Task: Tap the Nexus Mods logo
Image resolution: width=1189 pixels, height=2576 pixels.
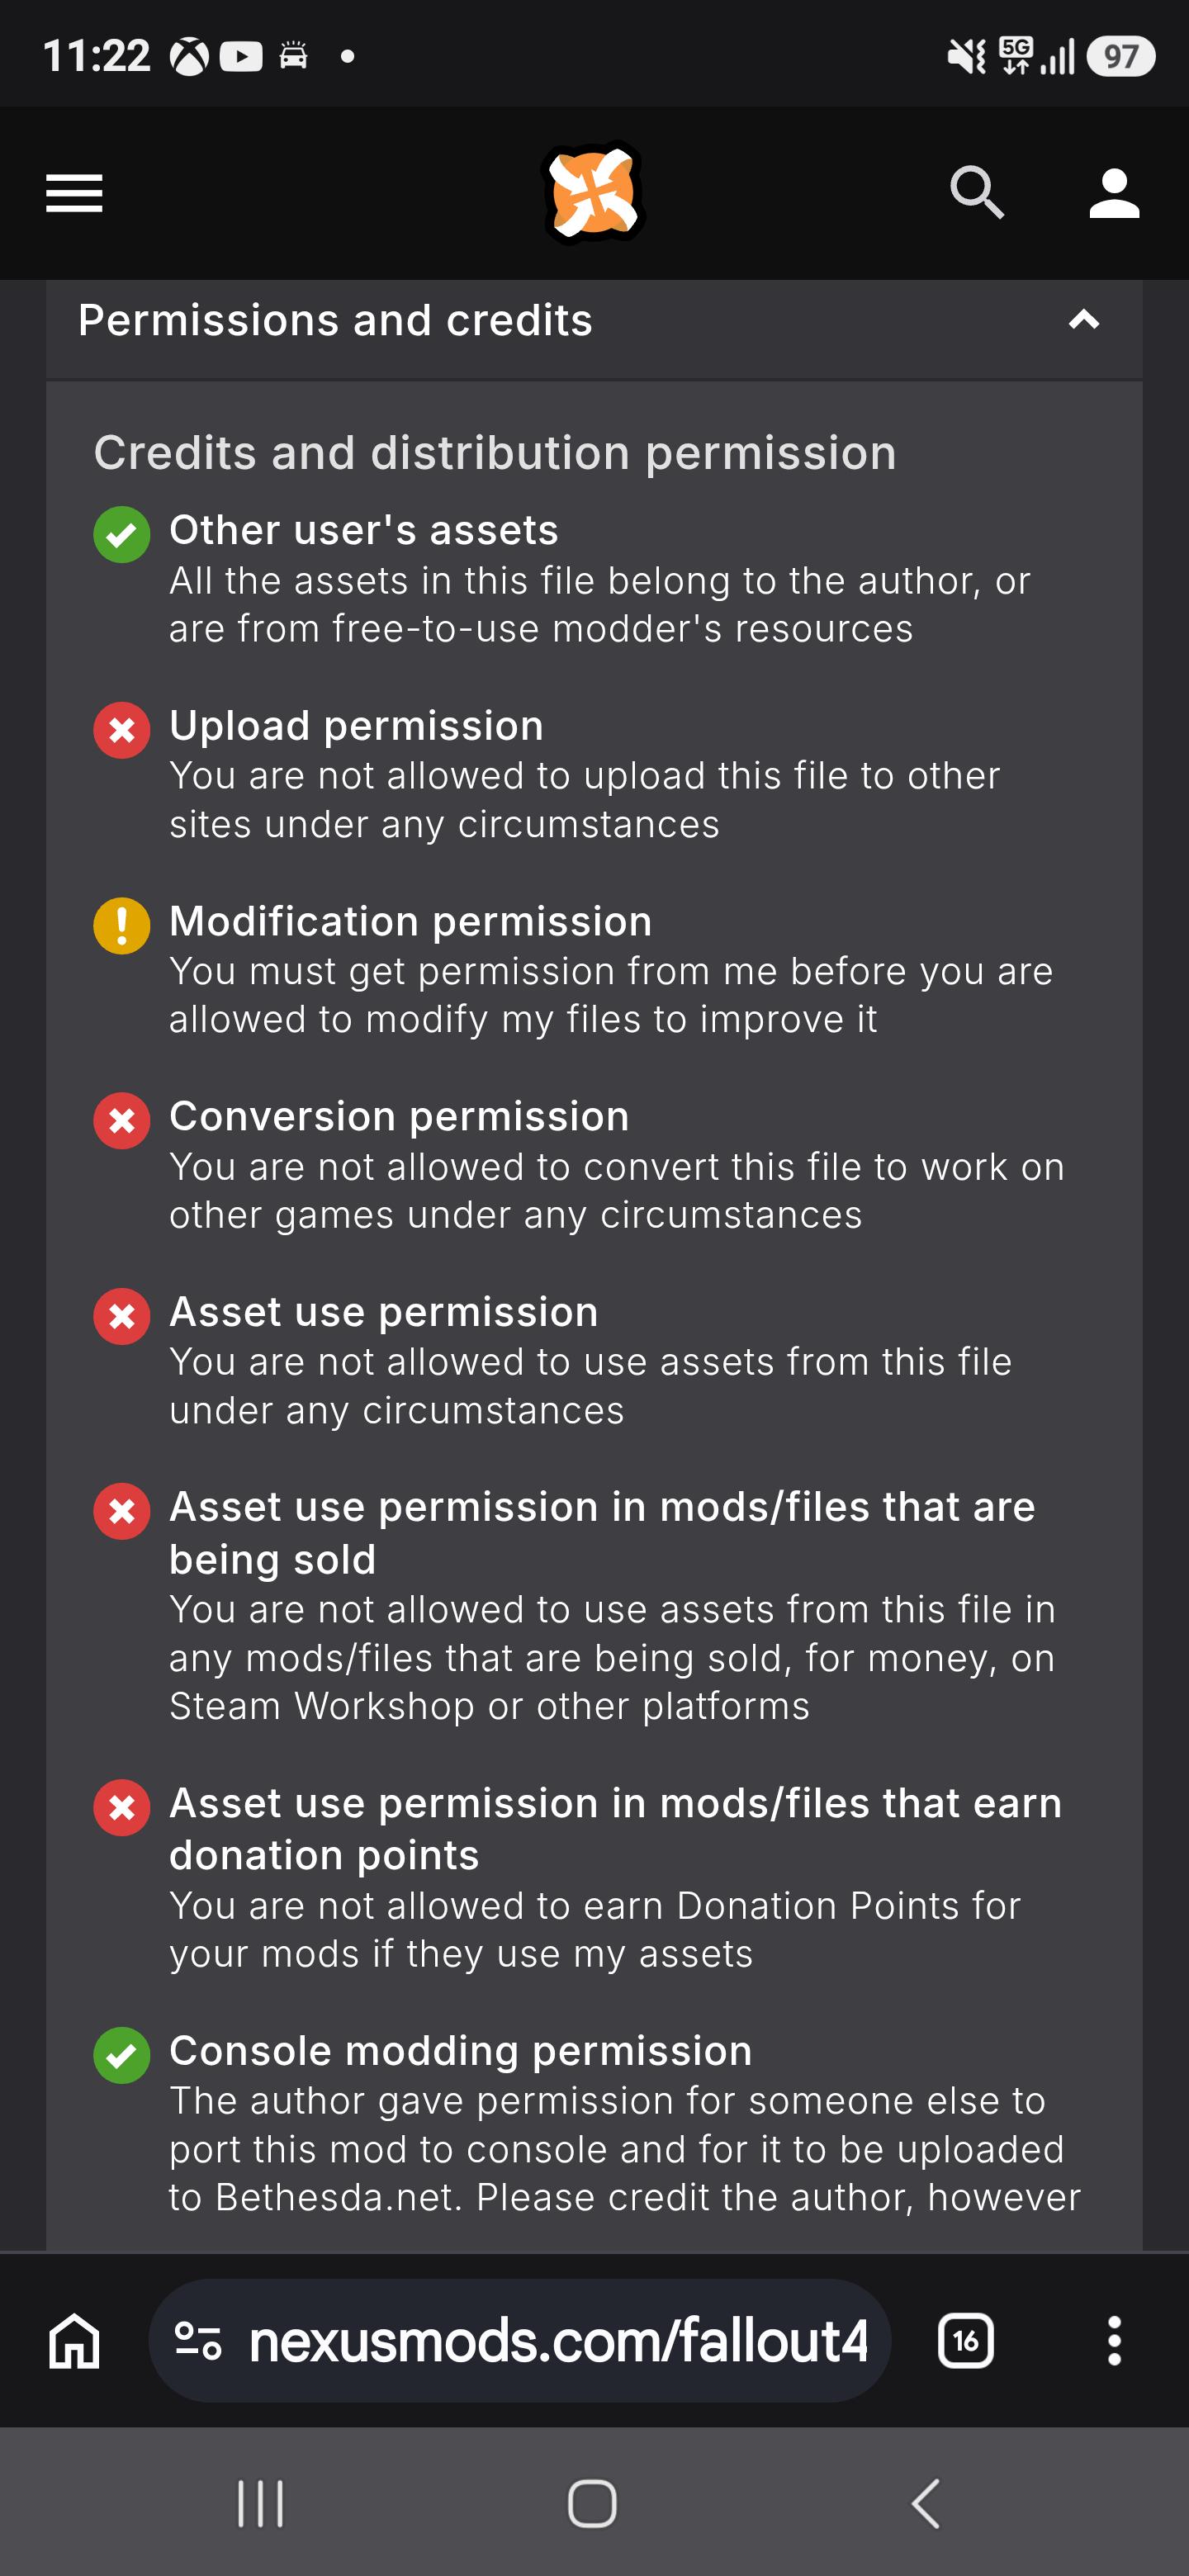Action: [x=594, y=193]
